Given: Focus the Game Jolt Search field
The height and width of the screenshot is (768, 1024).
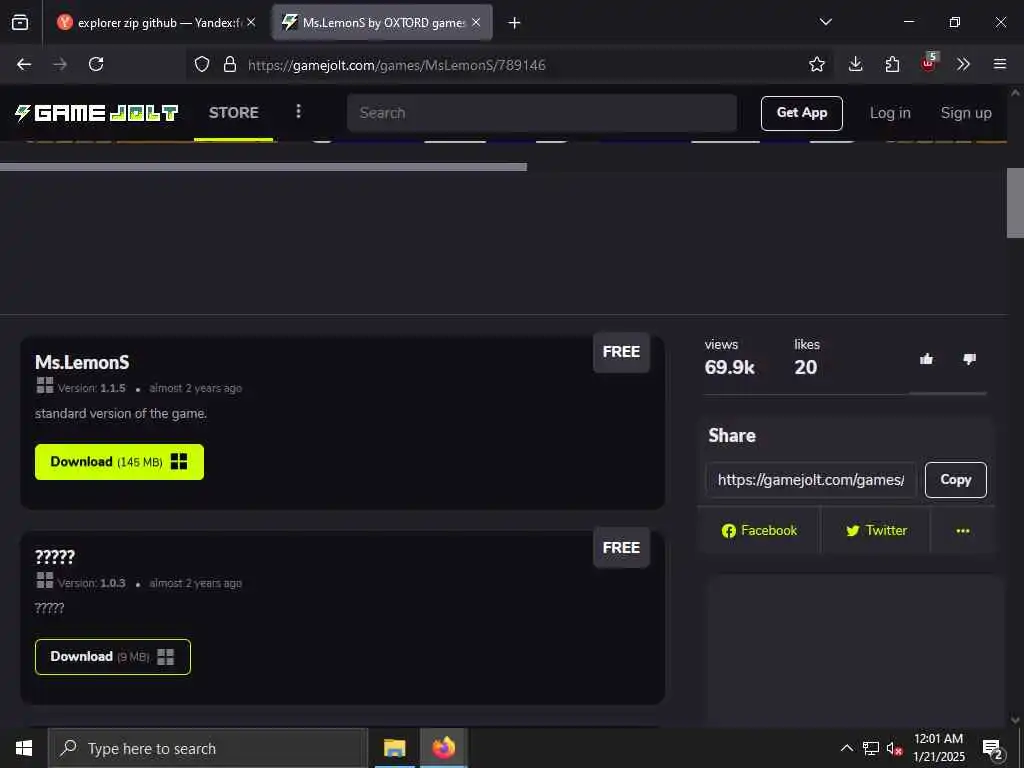Looking at the screenshot, I should pos(542,113).
